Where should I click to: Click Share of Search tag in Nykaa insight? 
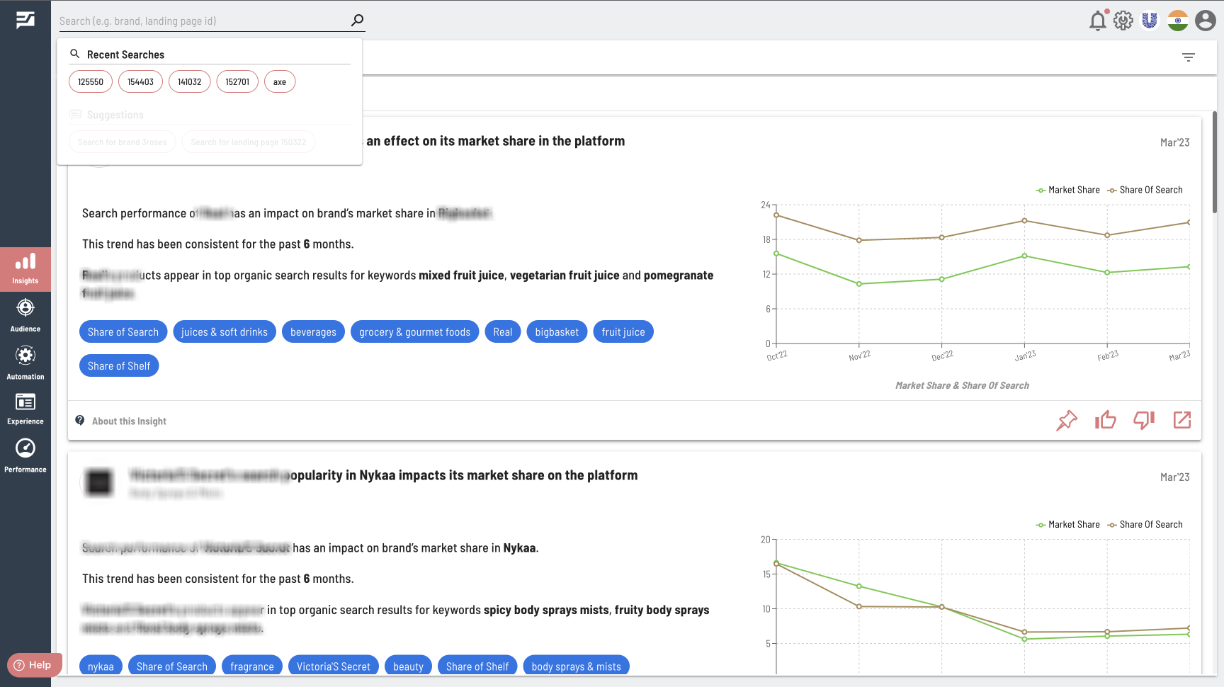[x=172, y=666]
